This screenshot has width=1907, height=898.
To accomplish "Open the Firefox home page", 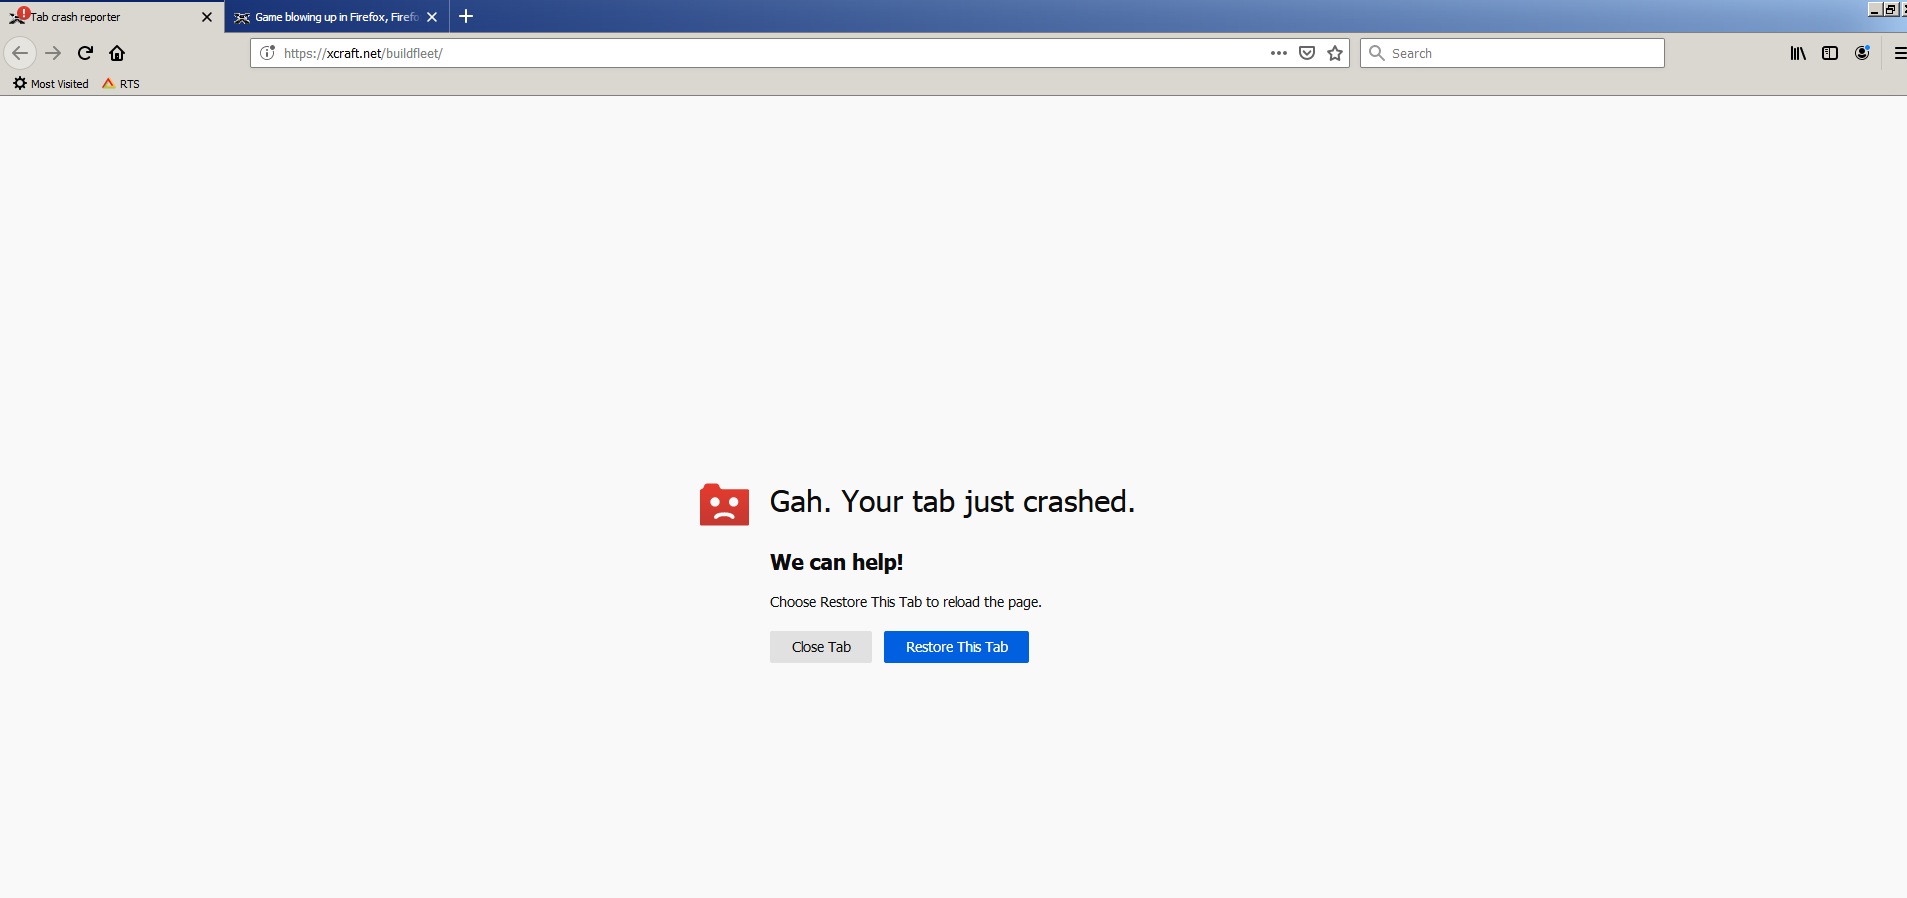I will click(x=117, y=53).
